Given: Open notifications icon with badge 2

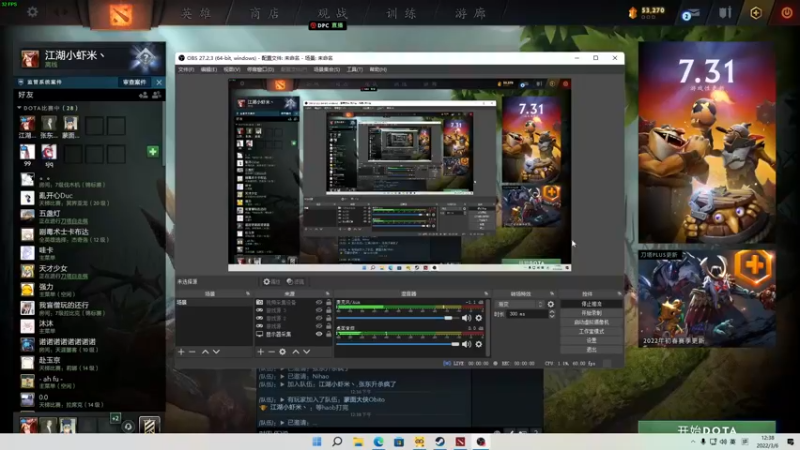Looking at the screenshot, I should point(690,14).
